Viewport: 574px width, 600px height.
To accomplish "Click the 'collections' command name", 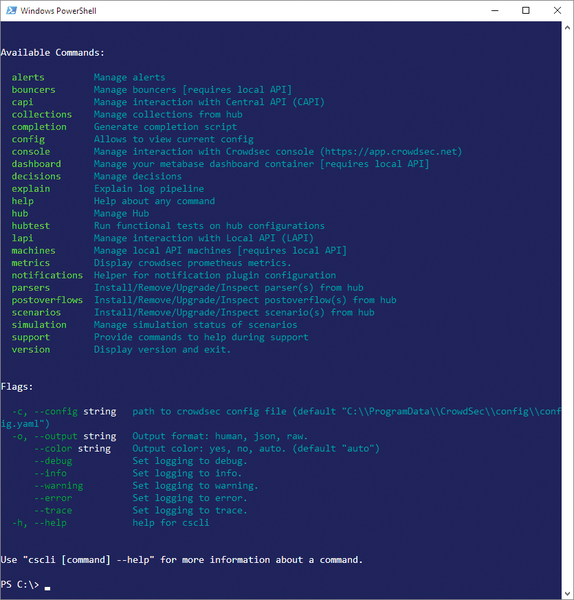I will click(x=42, y=114).
